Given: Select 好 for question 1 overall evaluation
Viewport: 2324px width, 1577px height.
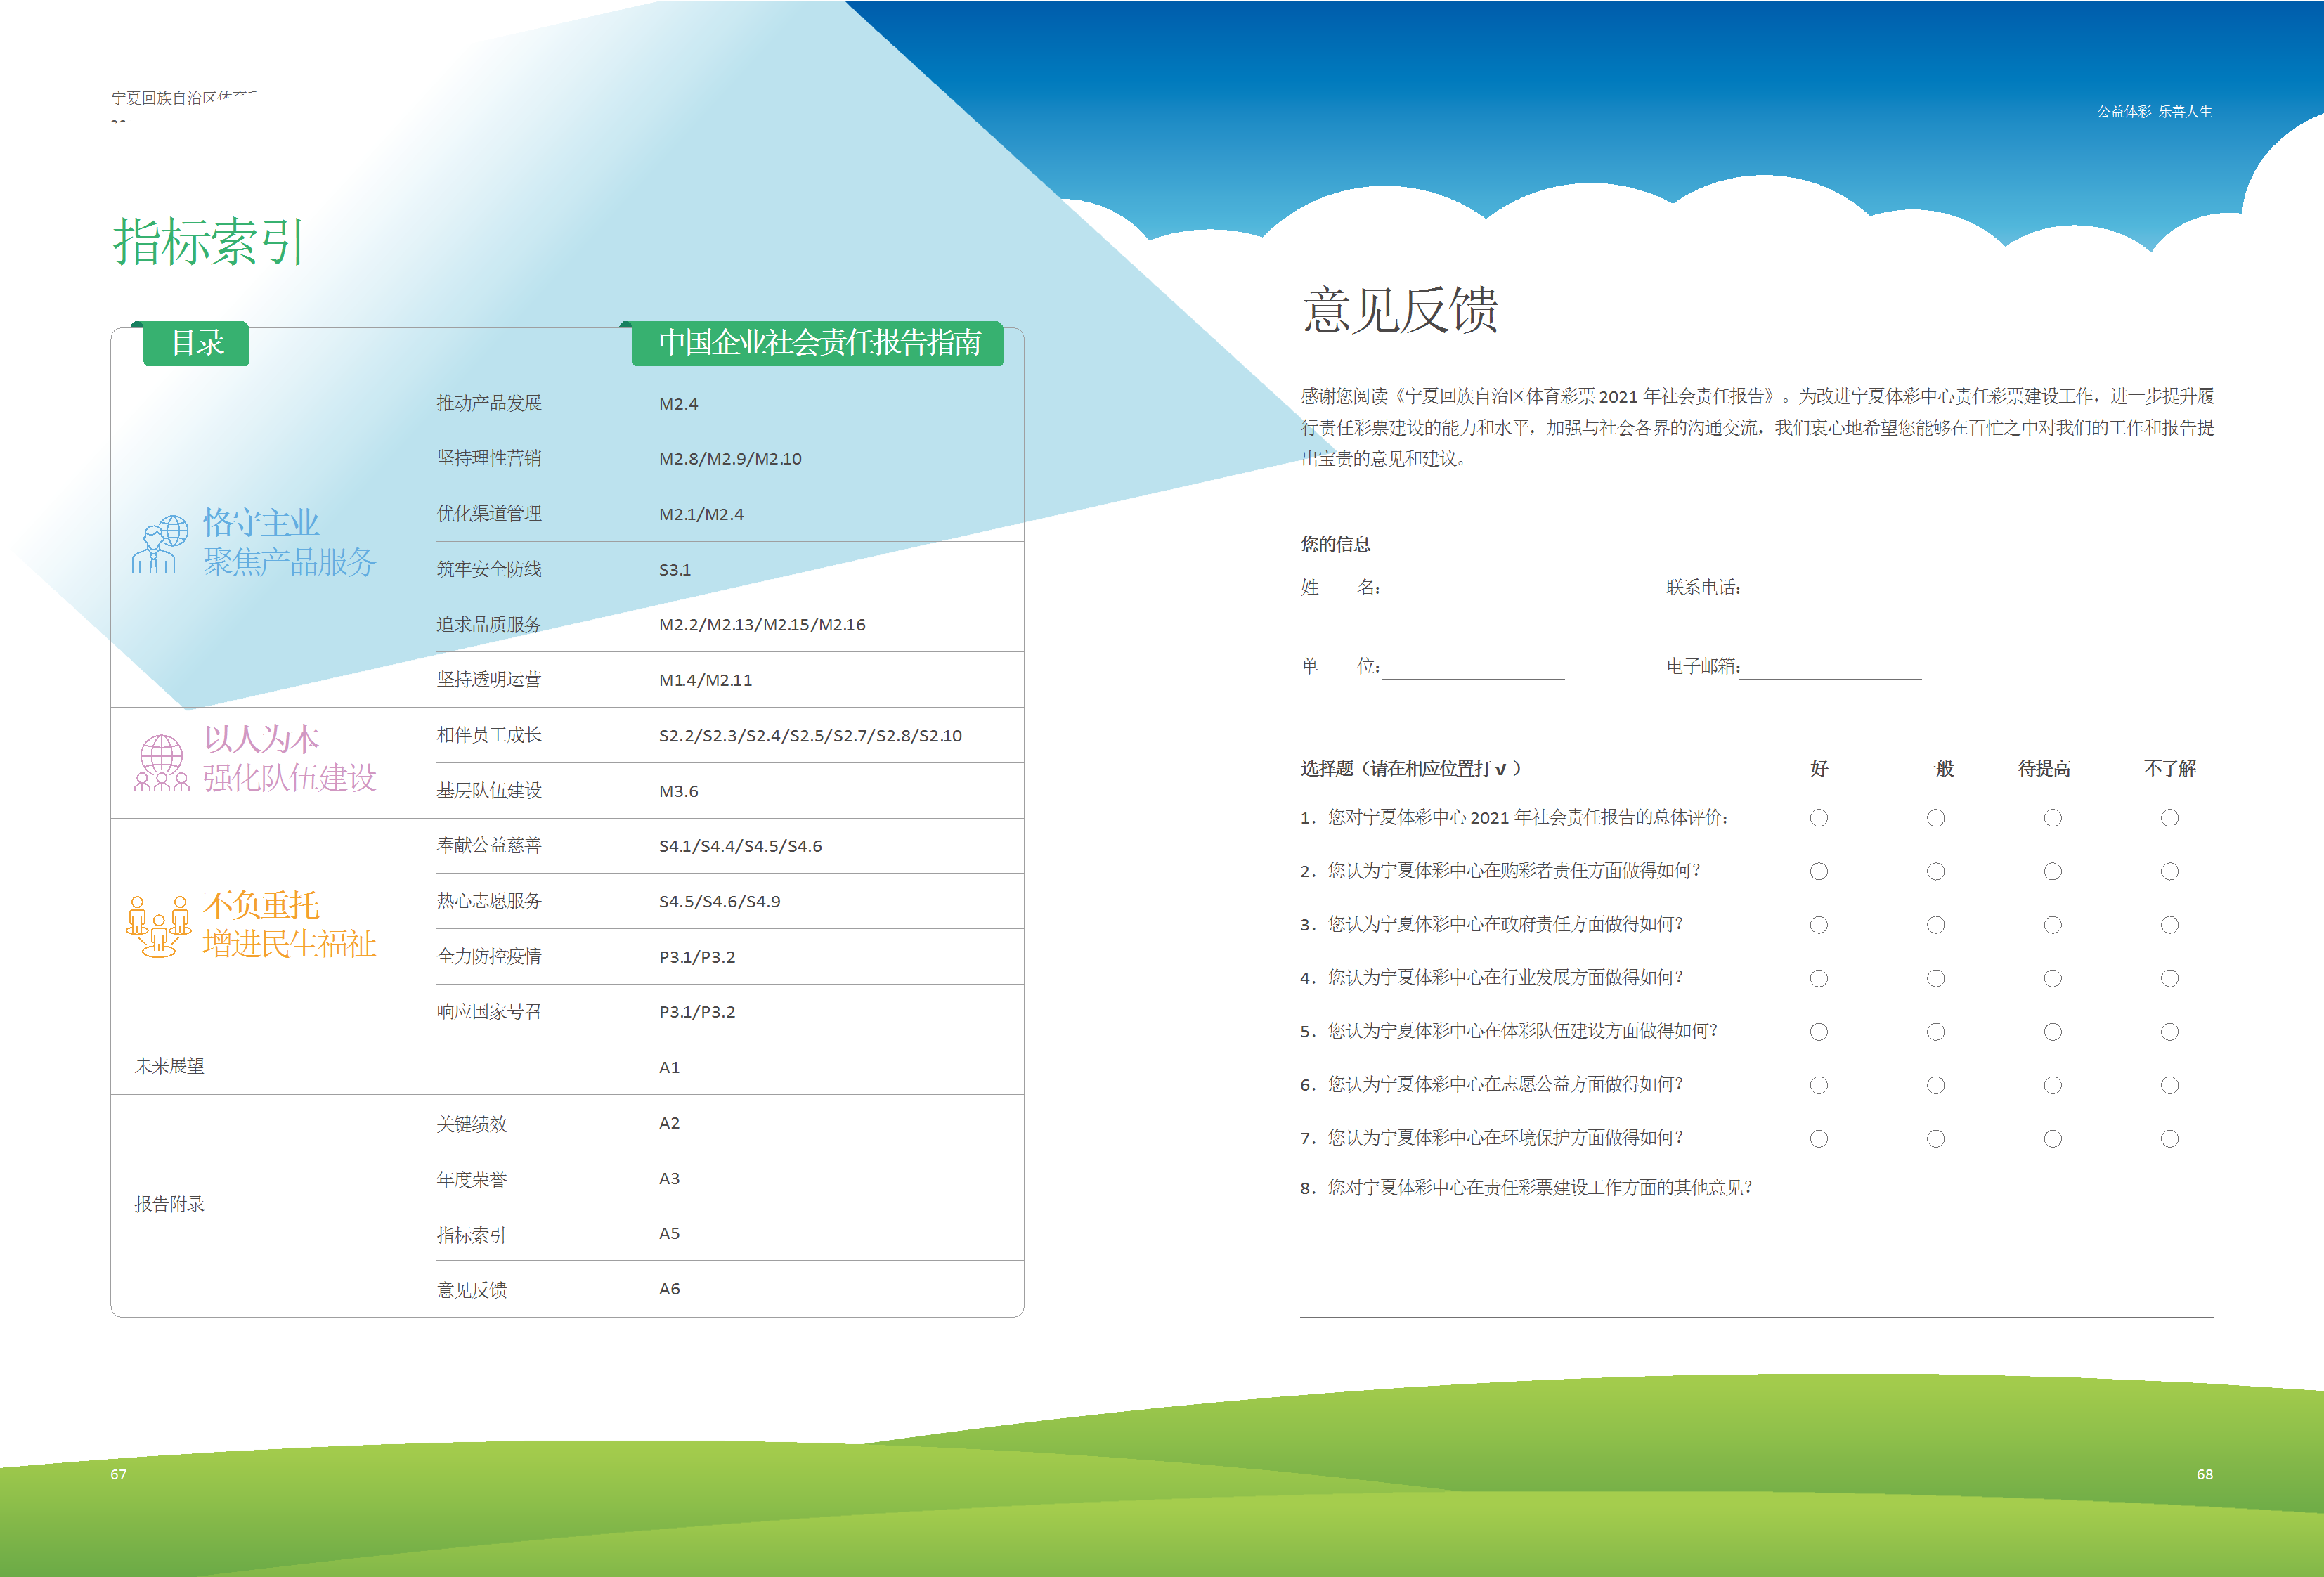Looking at the screenshot, I should (1818, 818).
